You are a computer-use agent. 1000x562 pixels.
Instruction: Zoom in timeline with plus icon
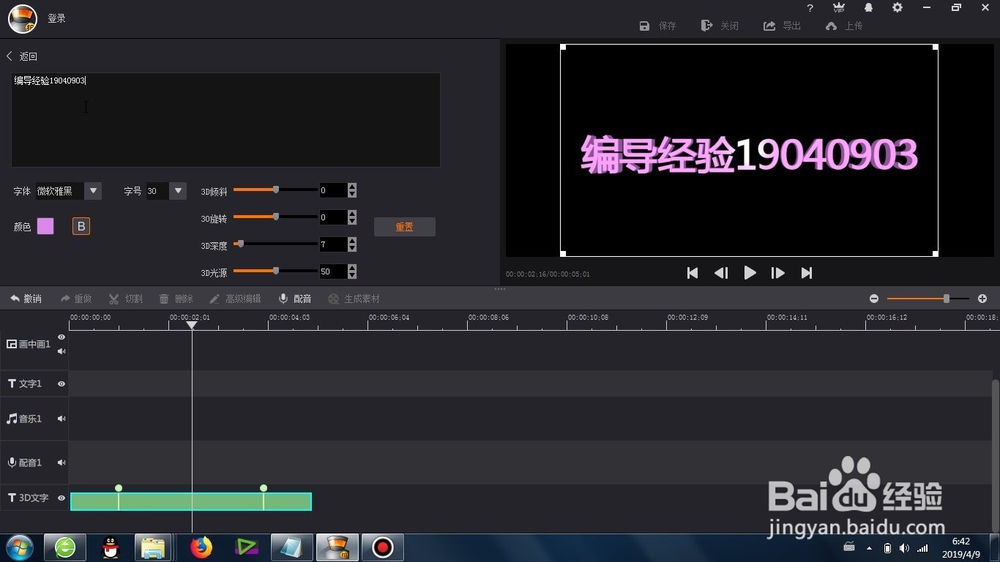(x=982, y=299)
